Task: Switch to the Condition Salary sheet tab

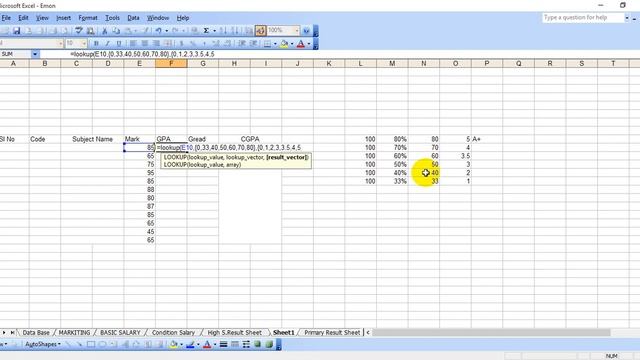Action: (x=173, y=333)
